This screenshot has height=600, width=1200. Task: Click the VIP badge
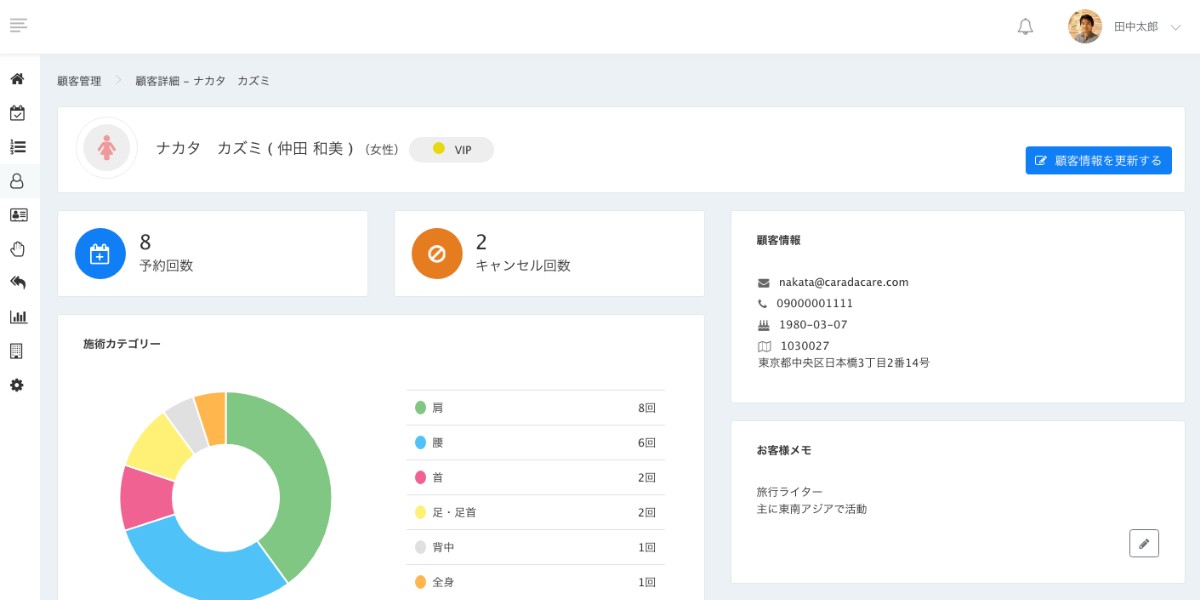click(x=451, y=149)
